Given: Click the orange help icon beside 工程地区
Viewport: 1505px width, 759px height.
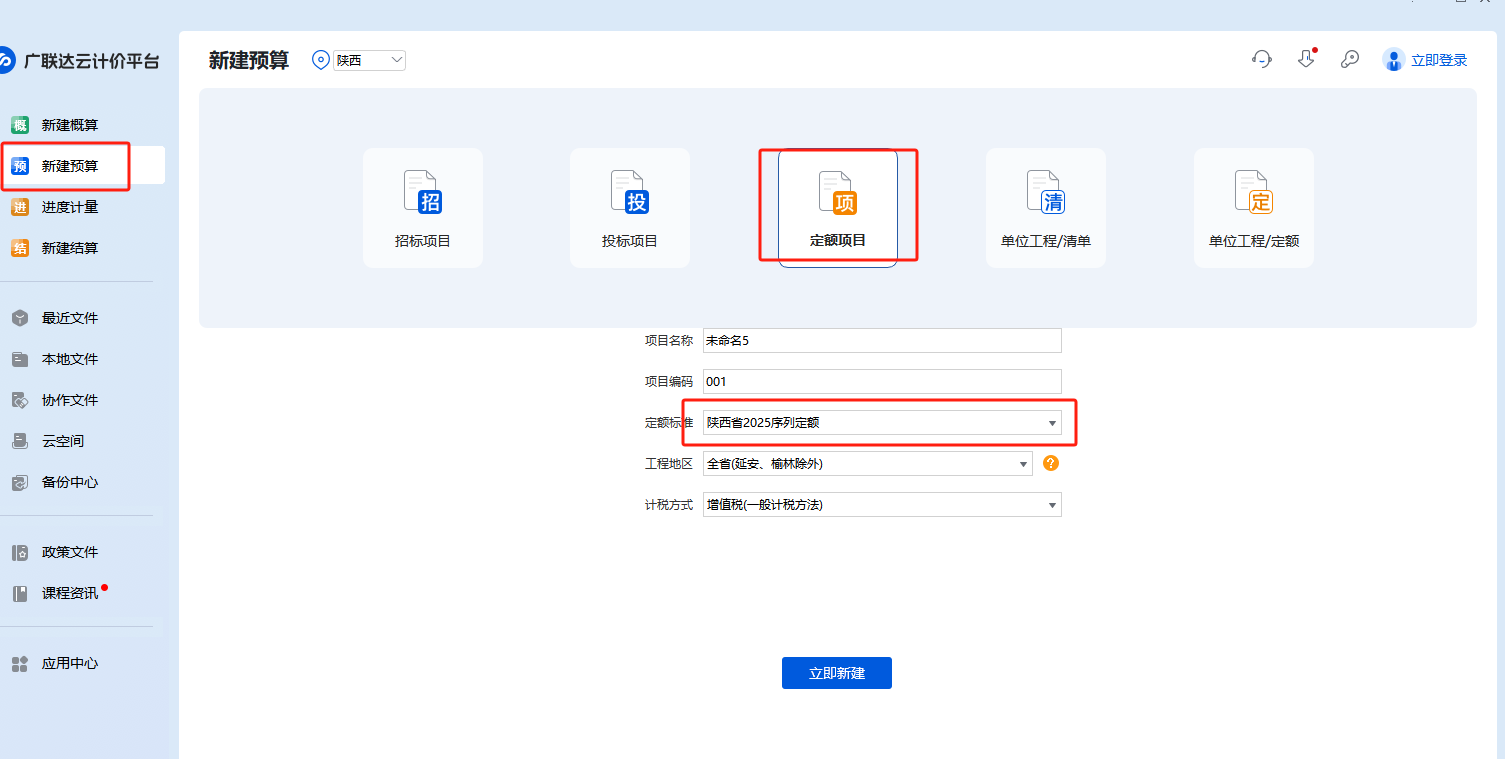Looking at the screenshot, I should (1051, 463).
